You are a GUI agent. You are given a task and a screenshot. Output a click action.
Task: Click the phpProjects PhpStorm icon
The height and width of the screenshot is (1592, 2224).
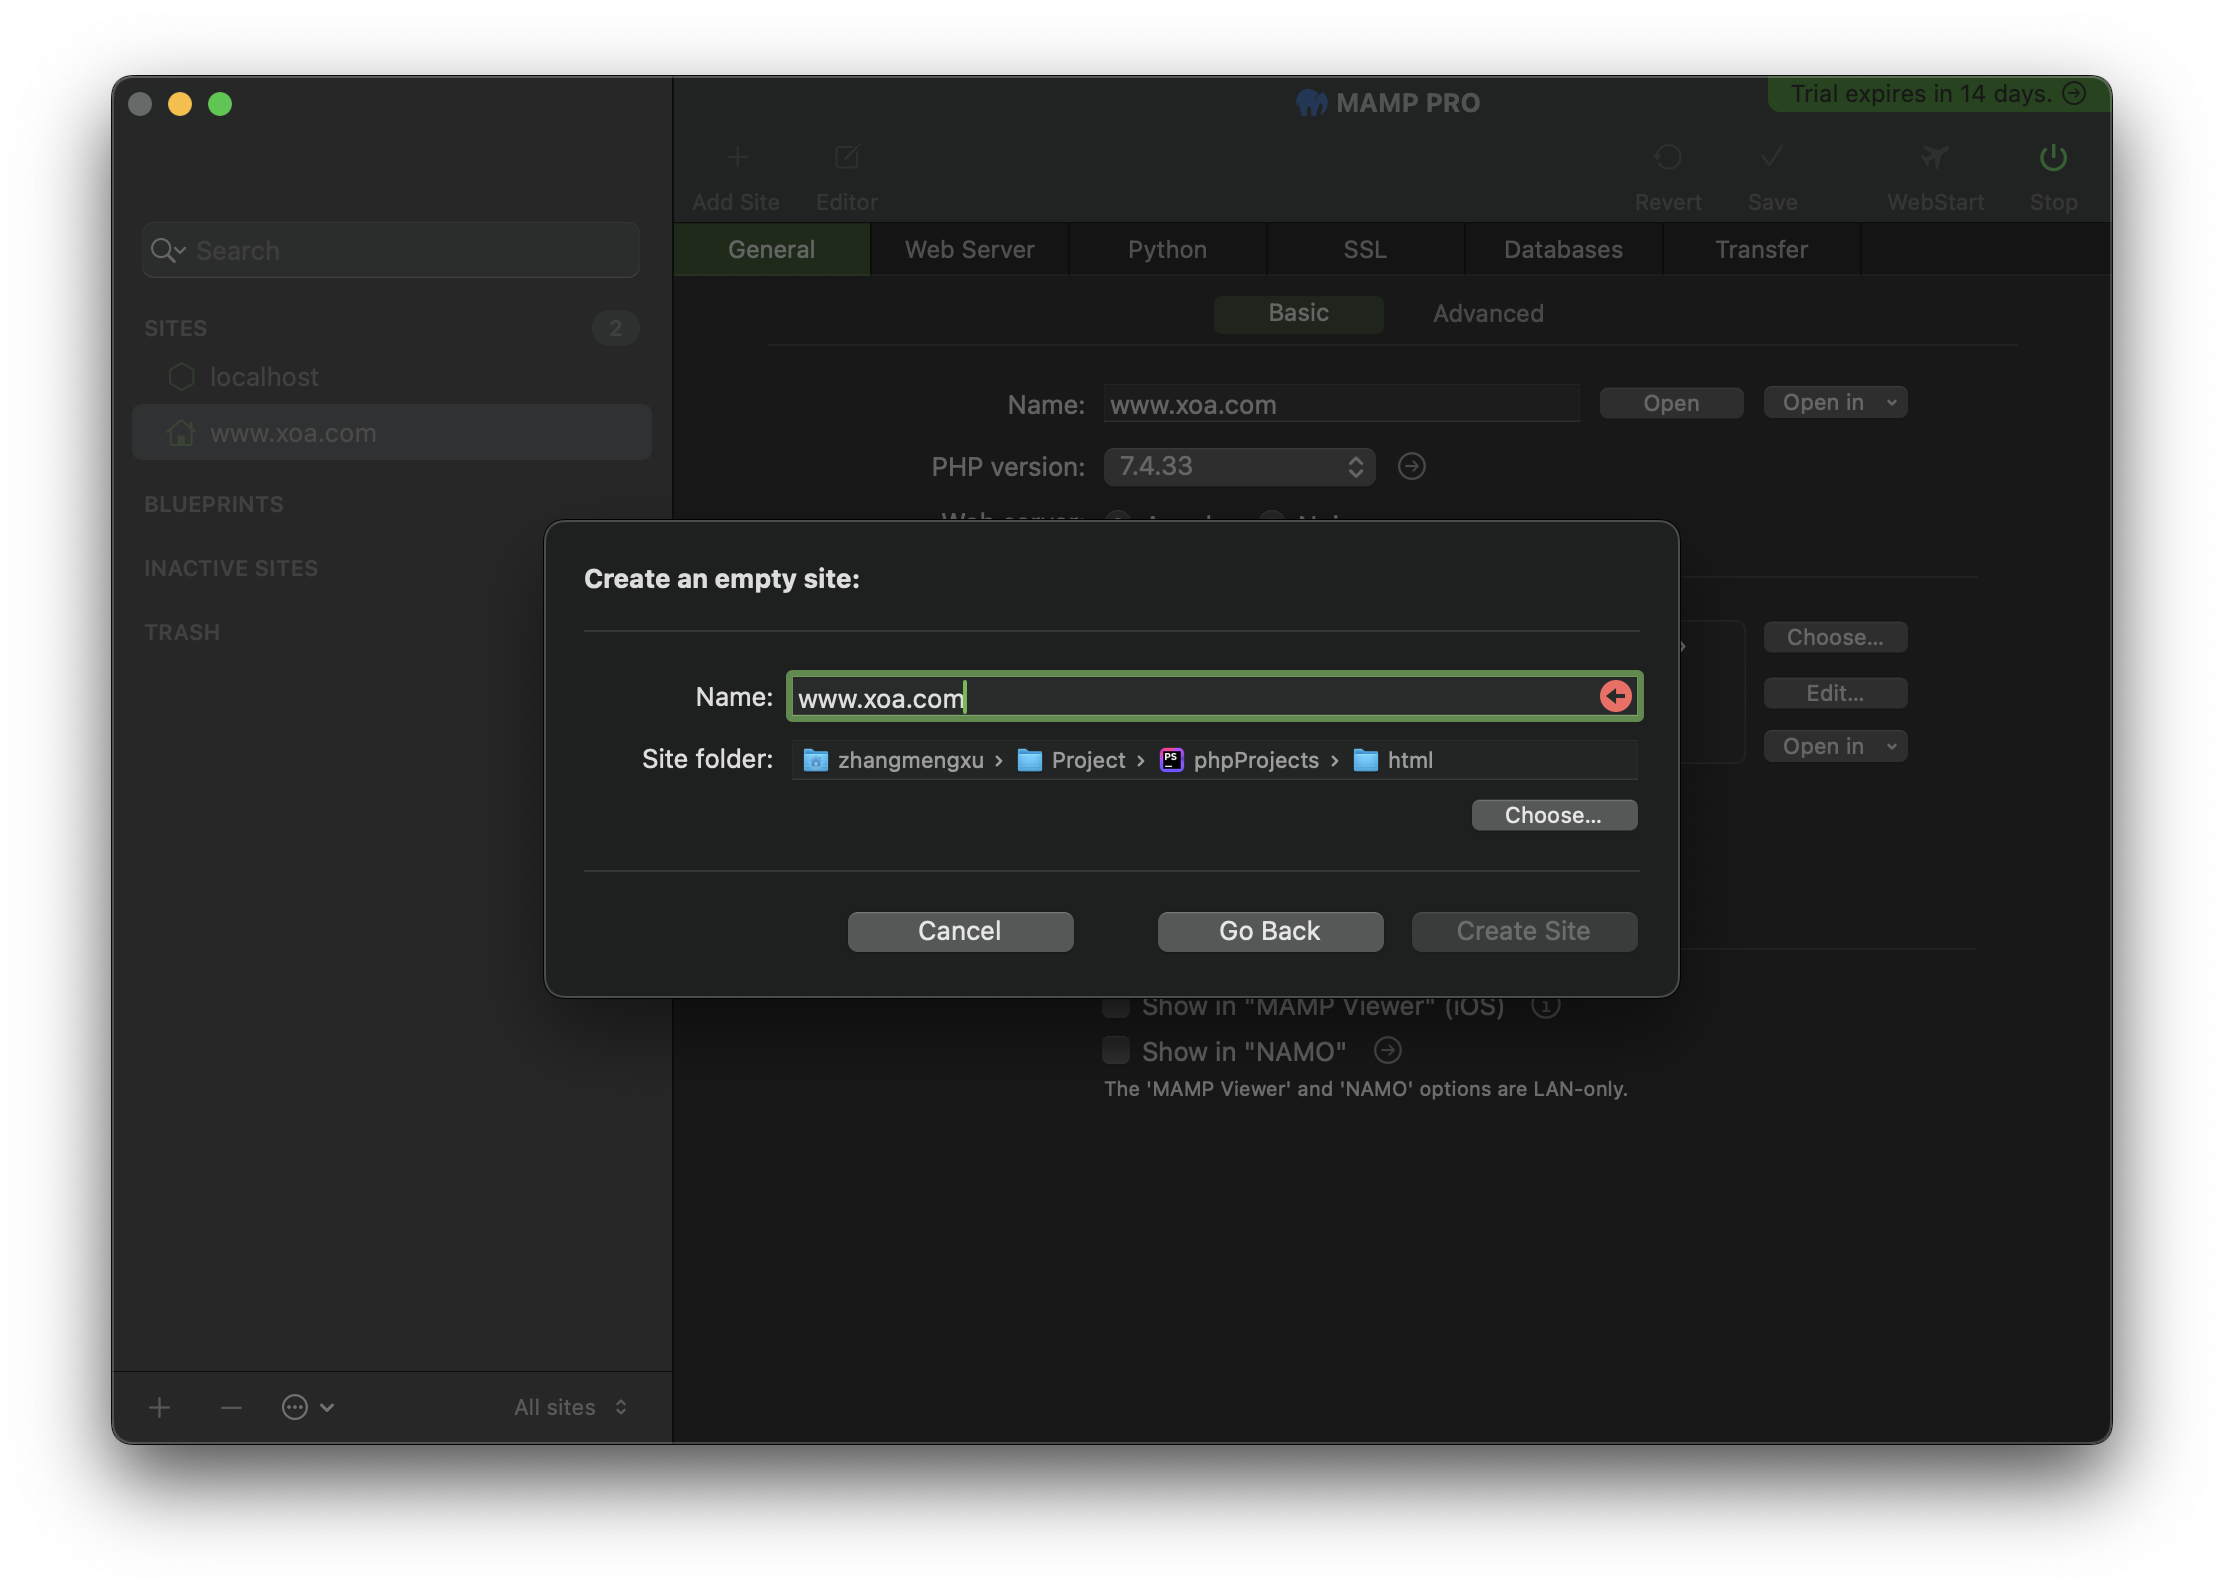click(x=1172, y=760)
